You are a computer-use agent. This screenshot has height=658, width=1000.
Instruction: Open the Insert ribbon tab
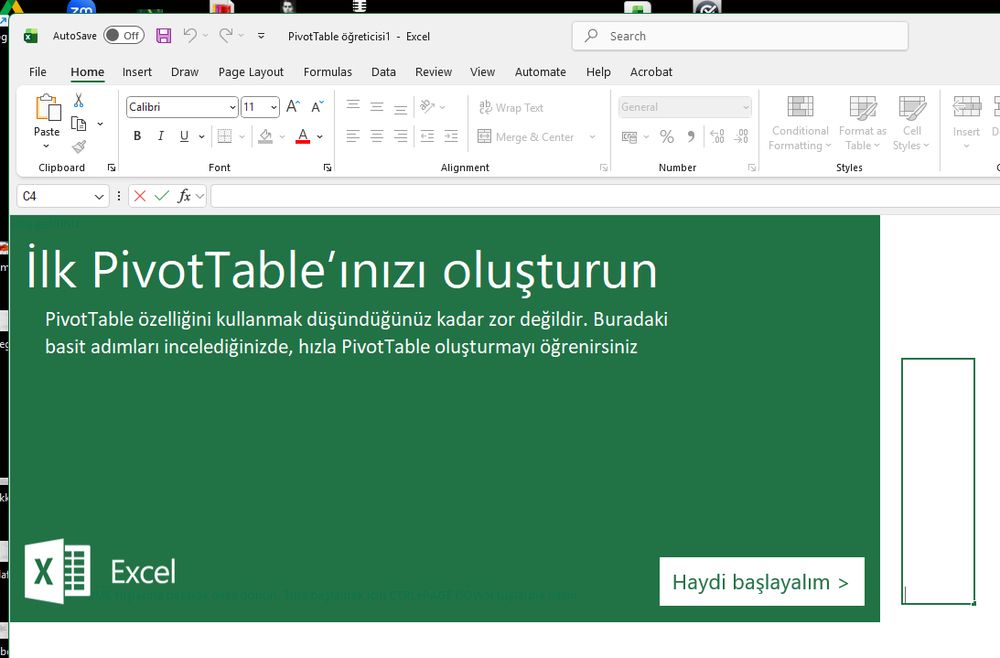137,72
